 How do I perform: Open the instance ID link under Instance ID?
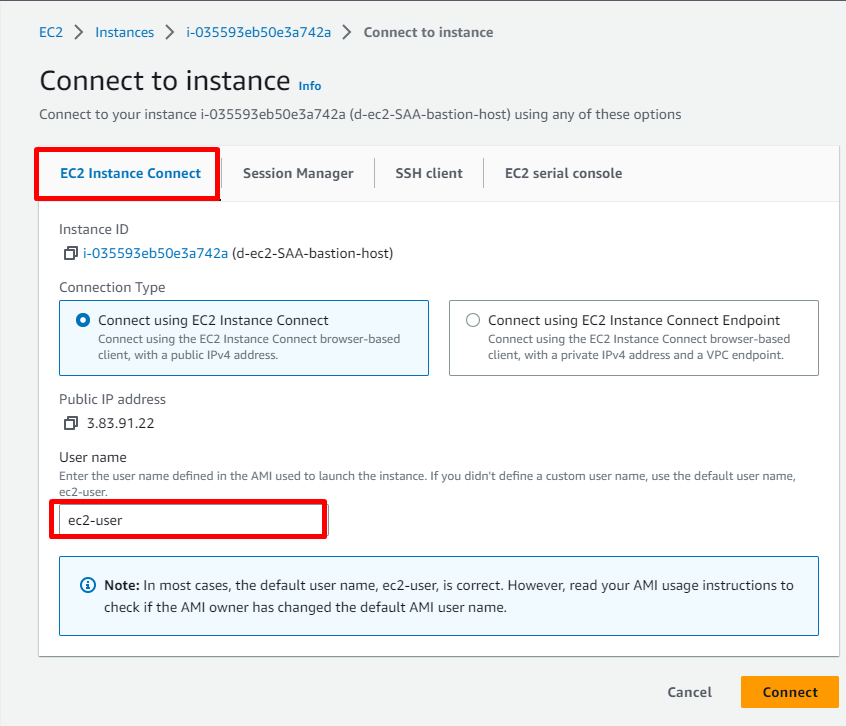[x=155, y=253]
